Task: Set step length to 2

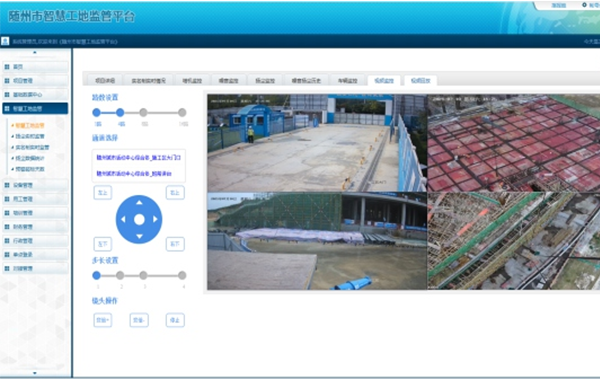Action: coord(120,275)
